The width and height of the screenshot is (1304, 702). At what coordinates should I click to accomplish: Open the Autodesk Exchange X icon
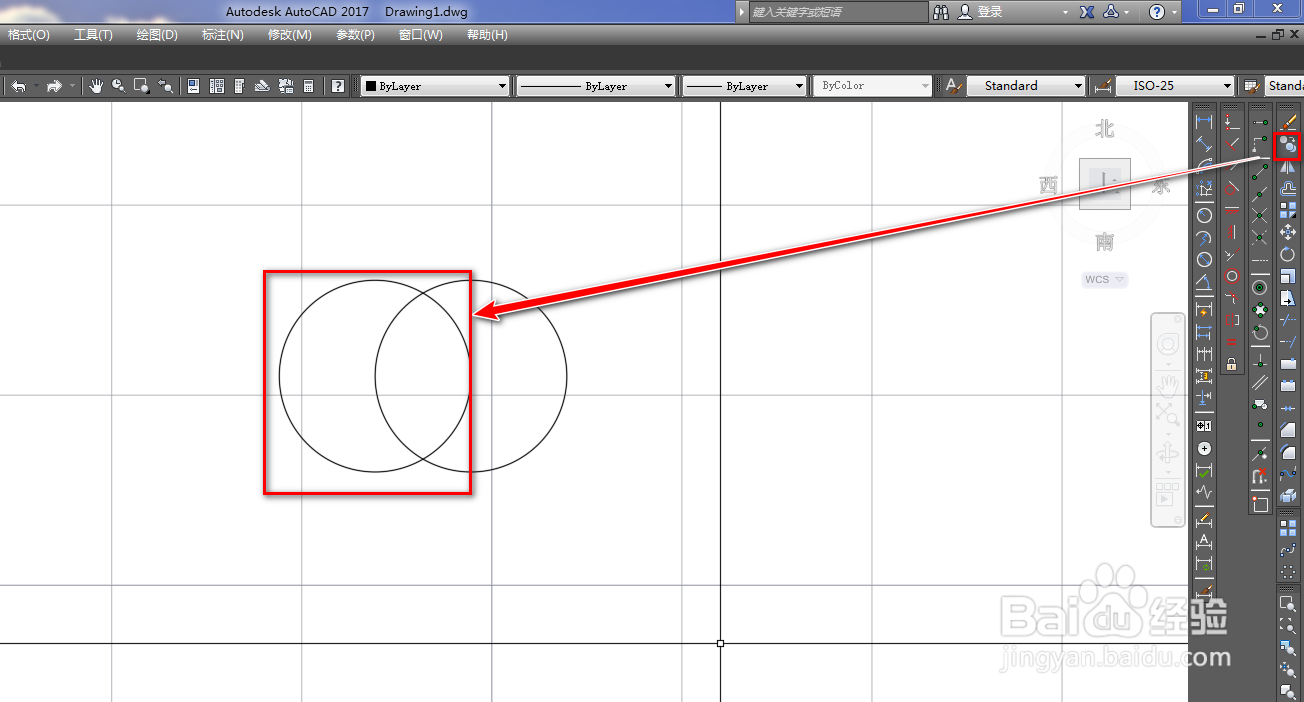click(x=1087, y=12)
